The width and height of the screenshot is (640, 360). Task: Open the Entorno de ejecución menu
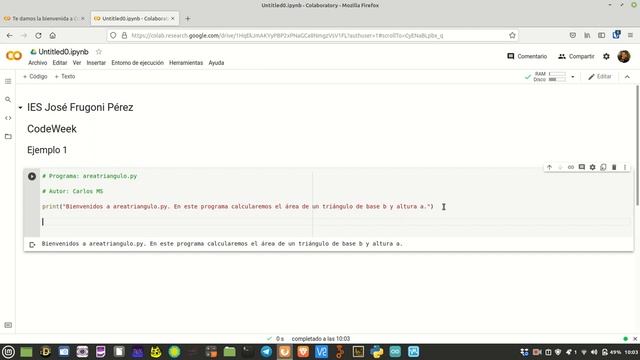pos(137,63)
